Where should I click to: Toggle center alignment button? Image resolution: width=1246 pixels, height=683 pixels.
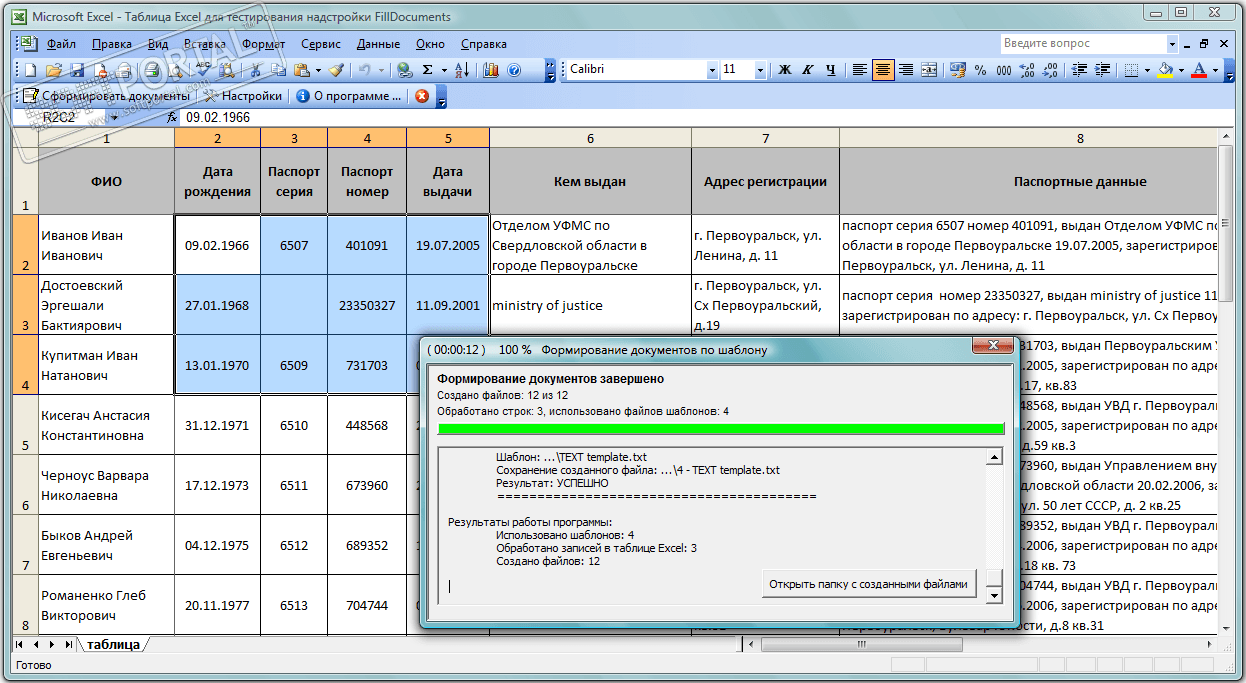[882, 70]
